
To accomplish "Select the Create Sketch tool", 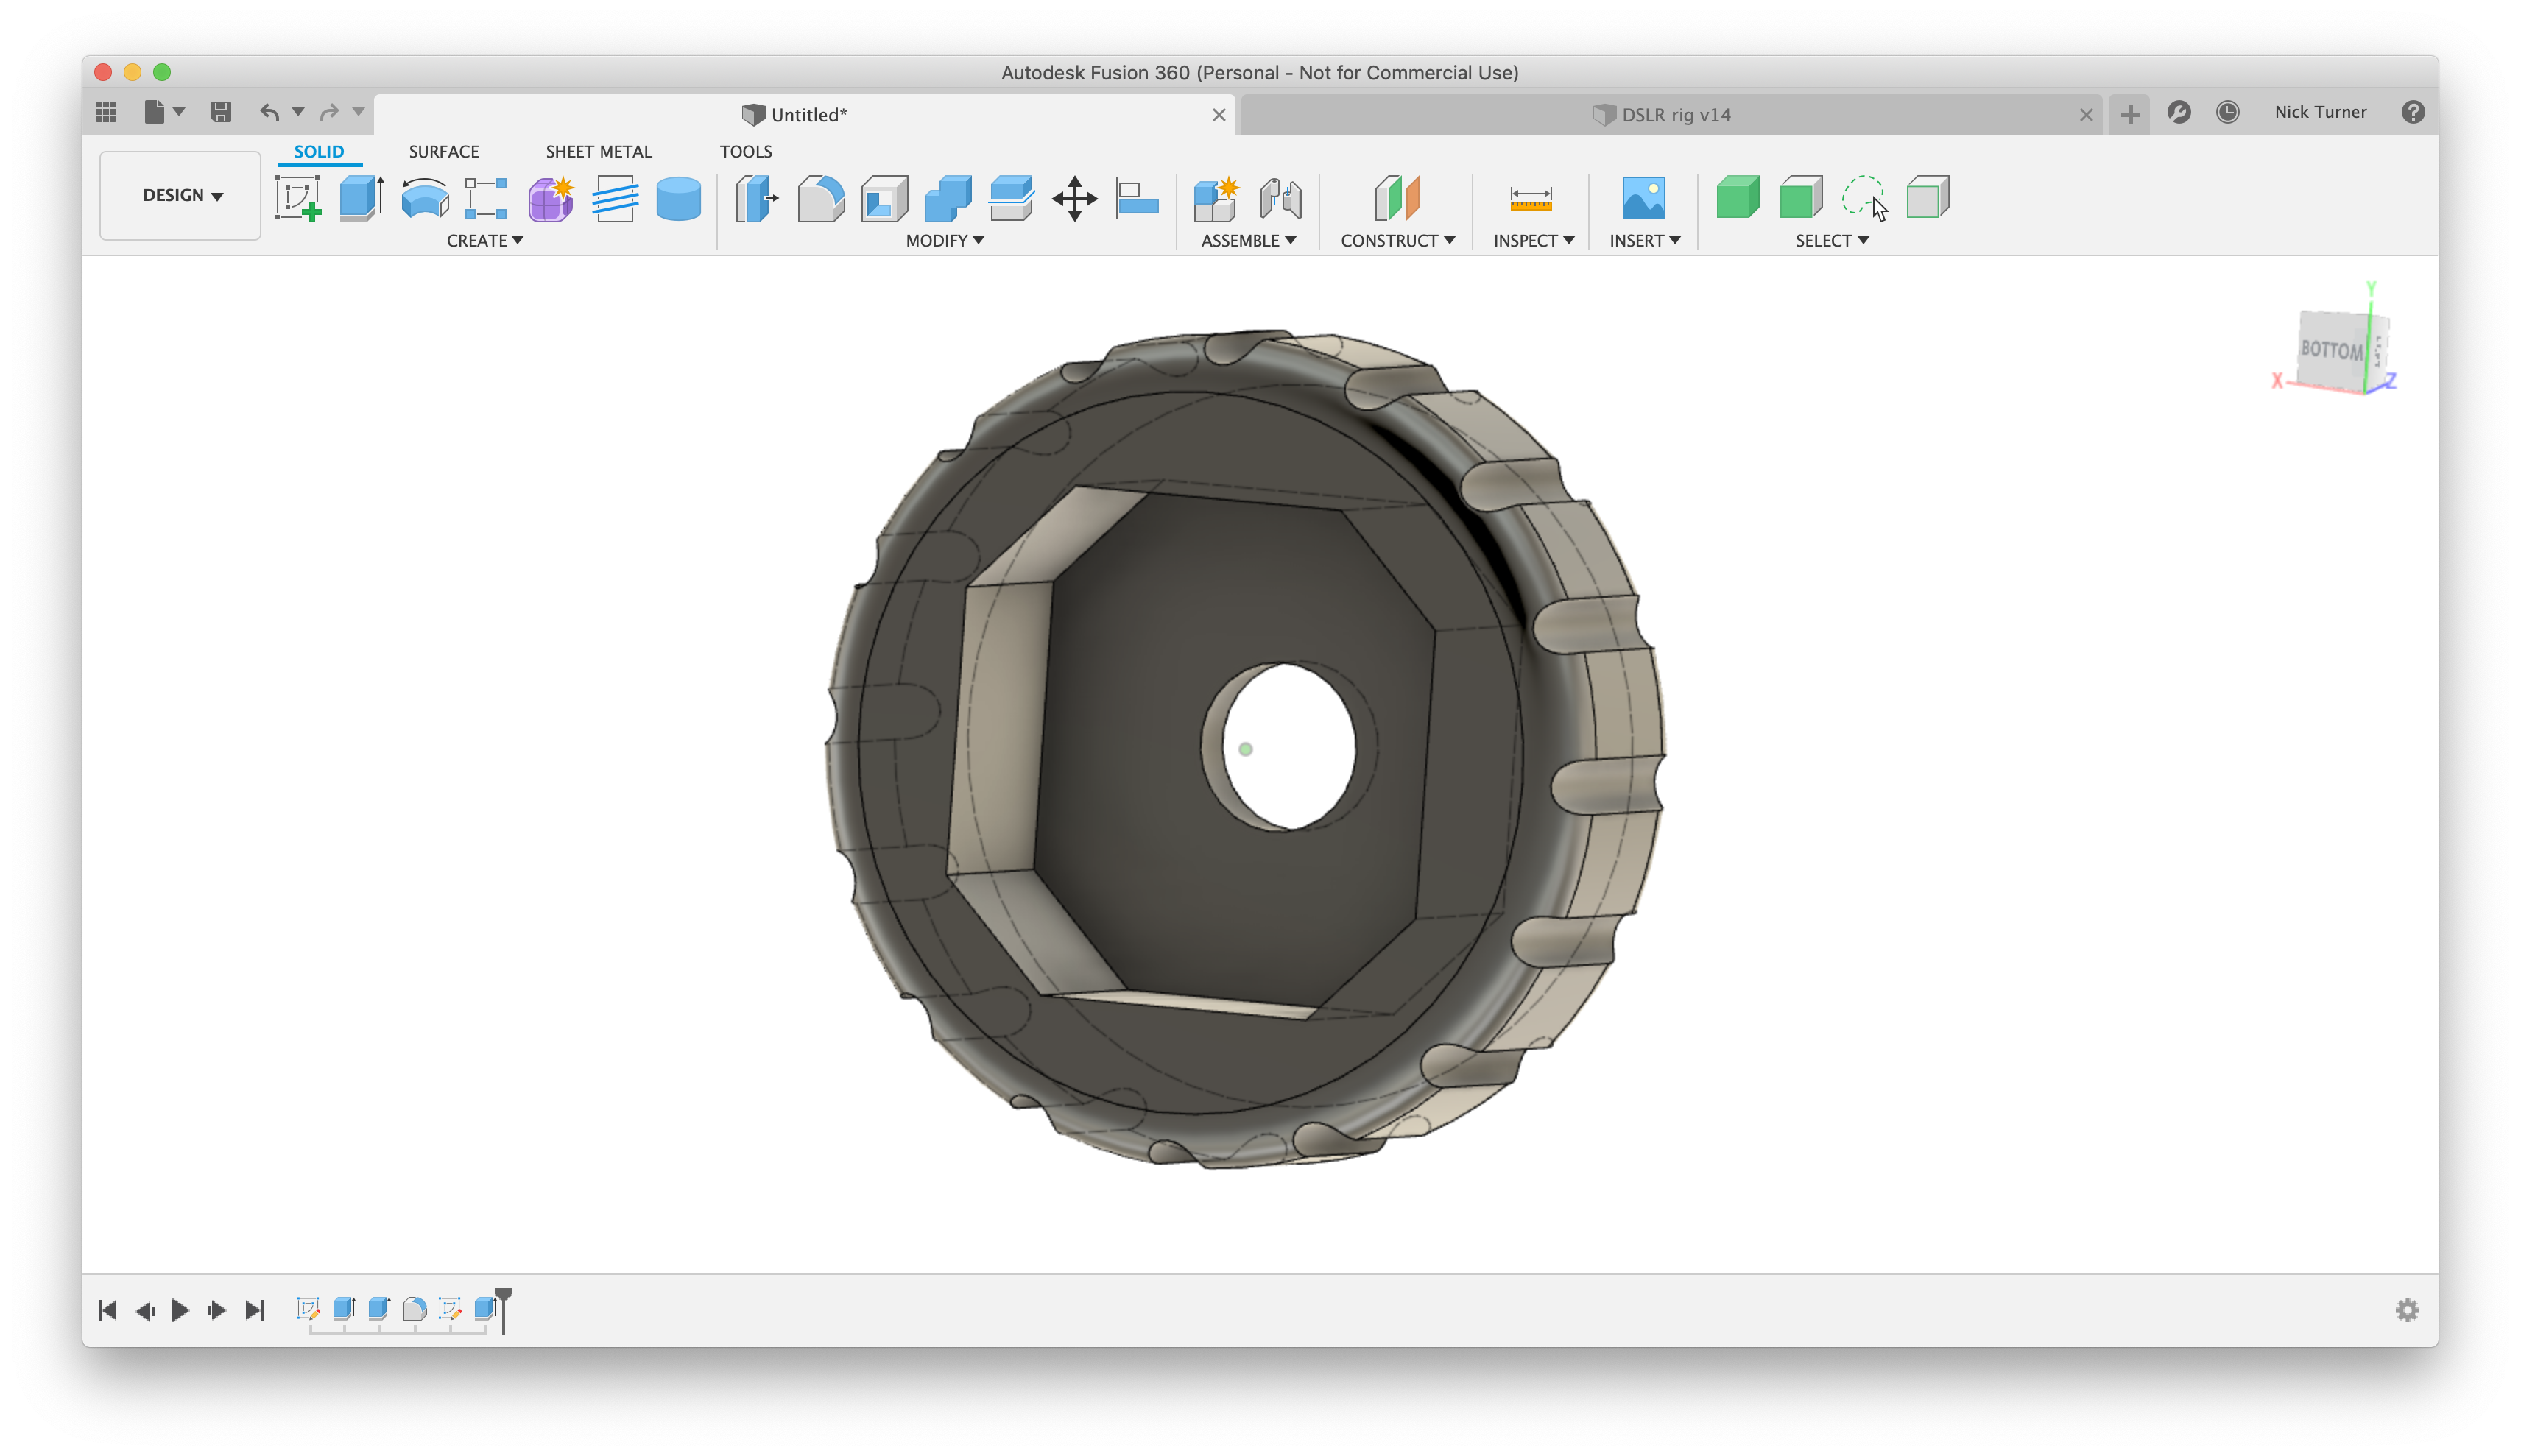I will click(x=298, y=198).
